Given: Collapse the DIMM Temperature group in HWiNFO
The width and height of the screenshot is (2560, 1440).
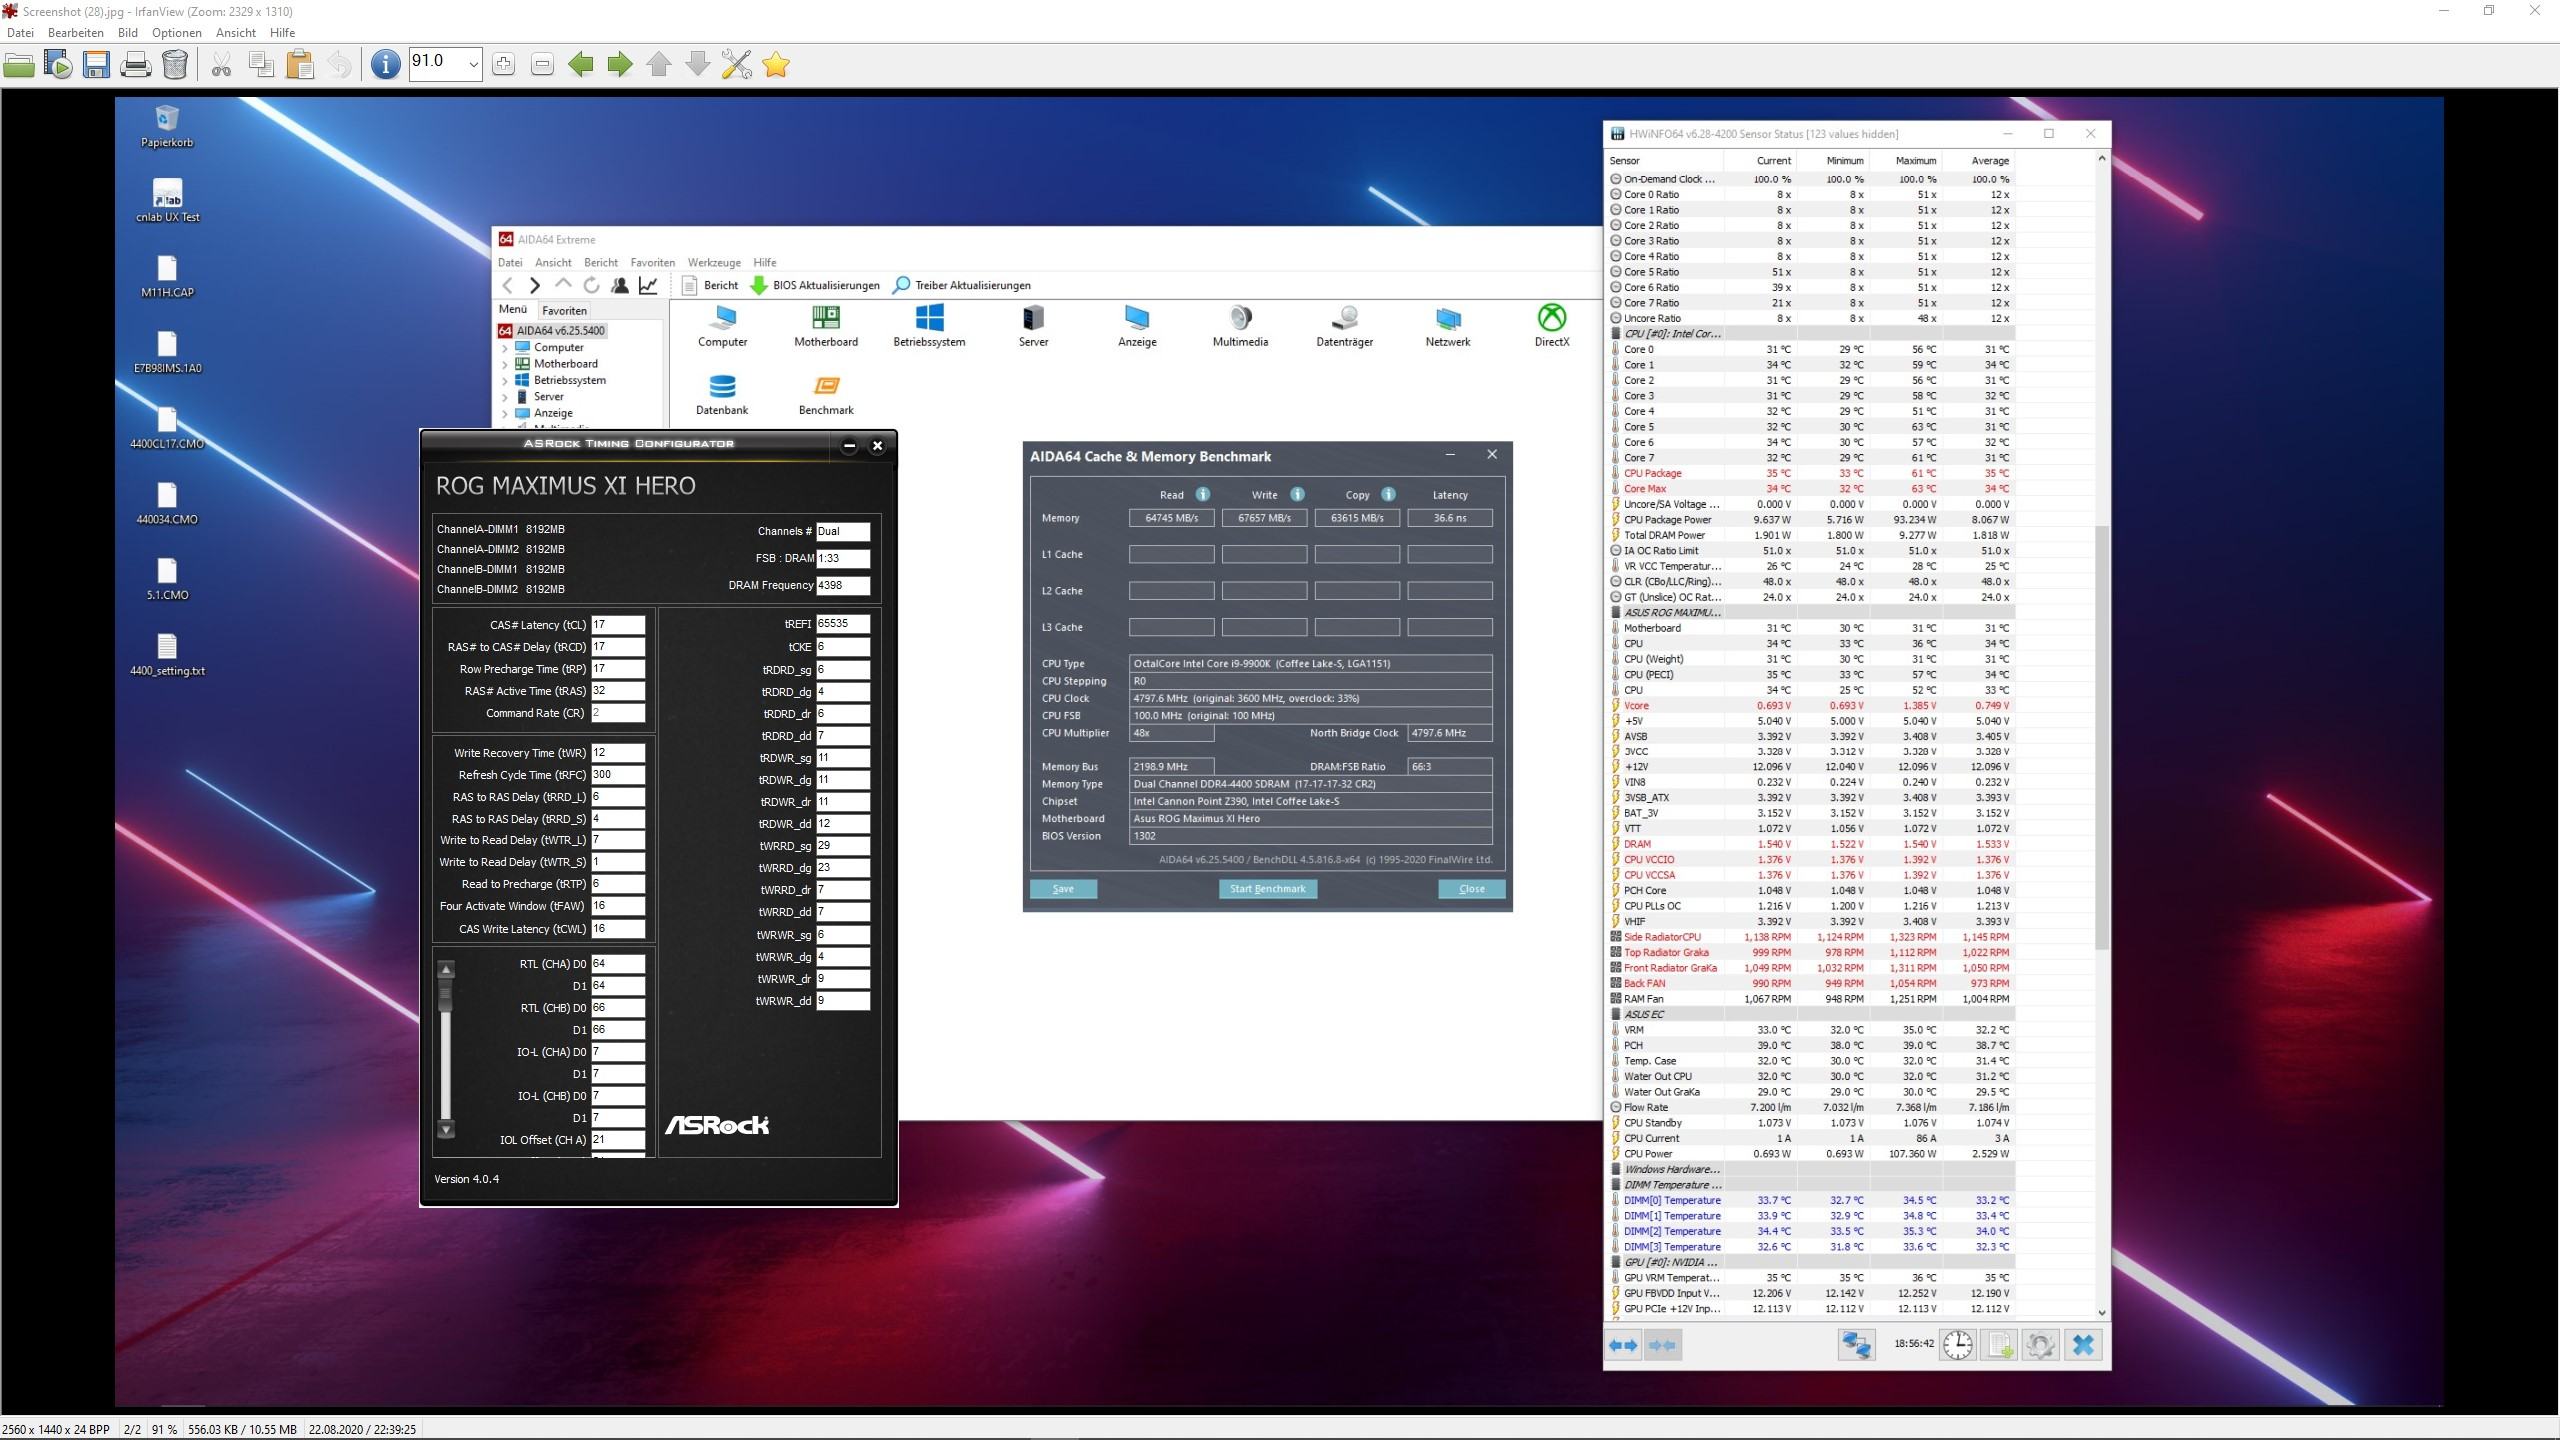Looking at the screenshot, I should coord(1615,1185).
